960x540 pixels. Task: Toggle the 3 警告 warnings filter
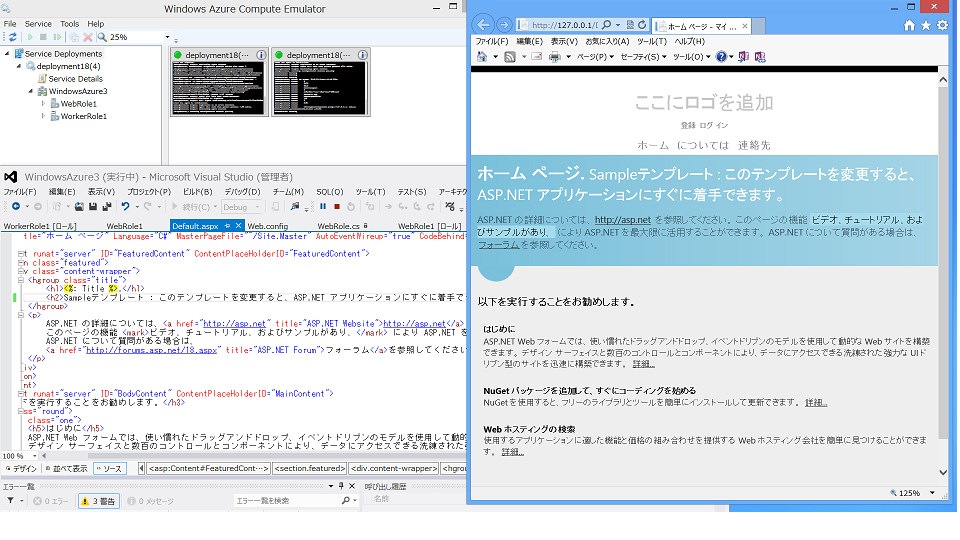[98, 501]
